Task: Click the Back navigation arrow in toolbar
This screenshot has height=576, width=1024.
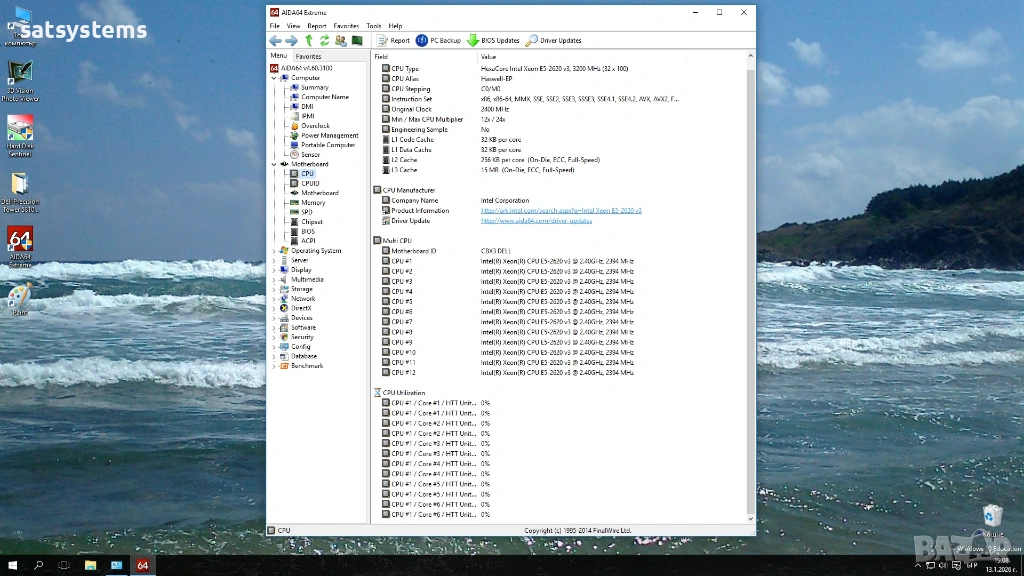Action: point(275,41)
